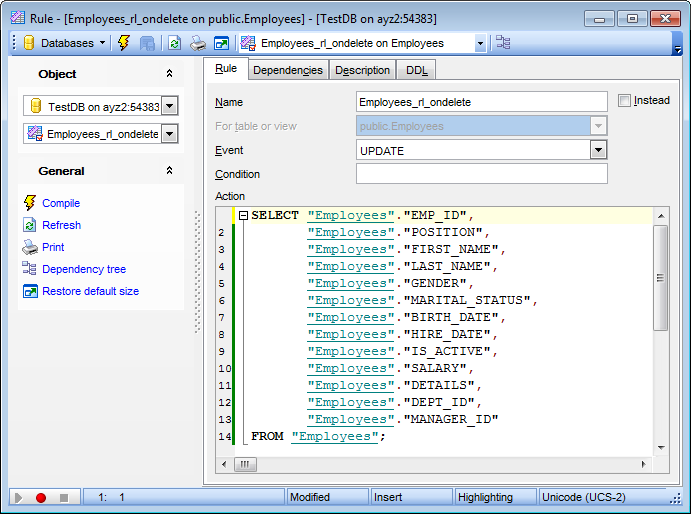Collapse the Object panel

tap(169, 74)
